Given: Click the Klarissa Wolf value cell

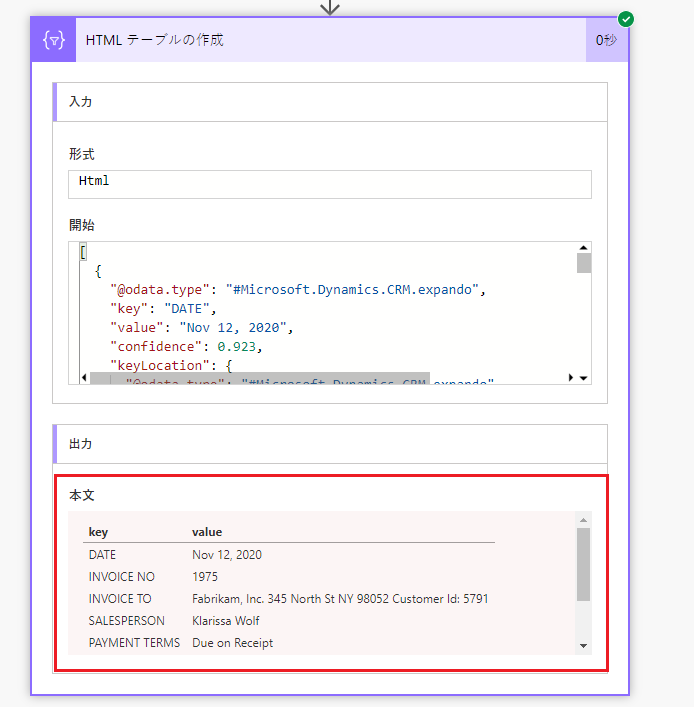Looking at the screenshot, I should 225,621.
